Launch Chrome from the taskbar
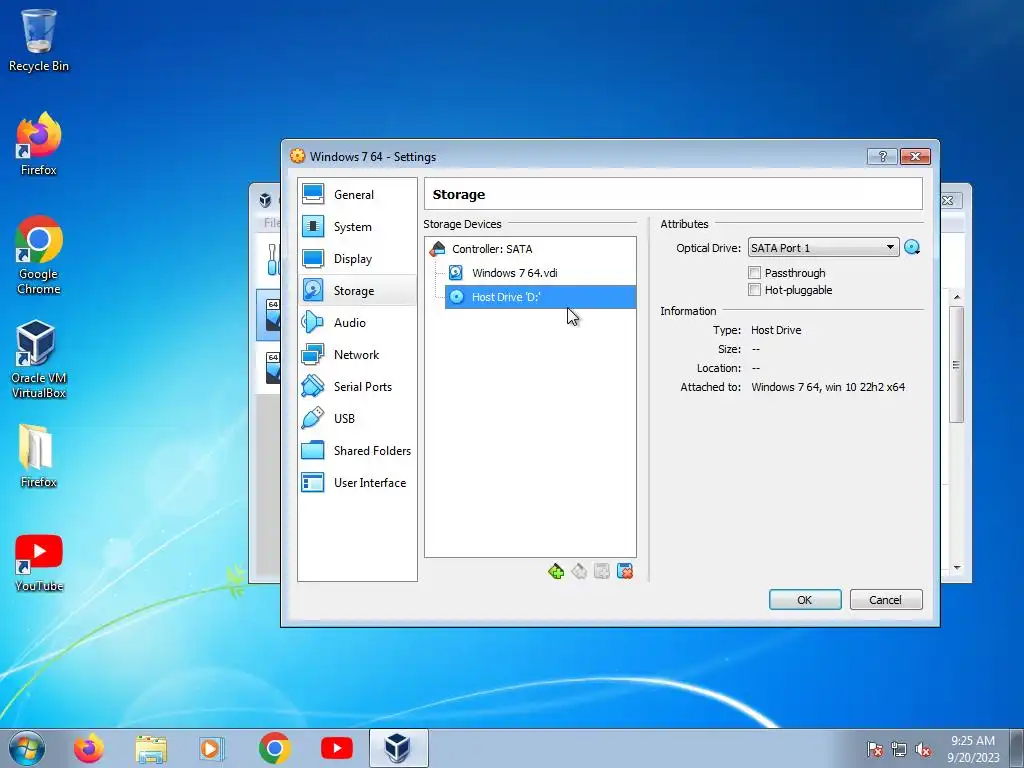 [x=274, y=748]
